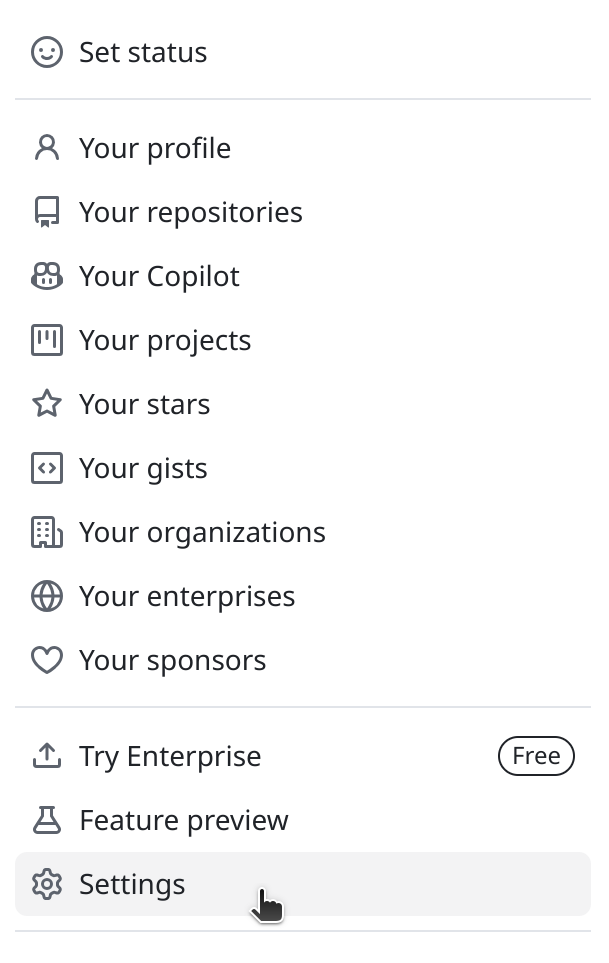
Task: Click the star icon beside Your stars
Action: (47, 404)
